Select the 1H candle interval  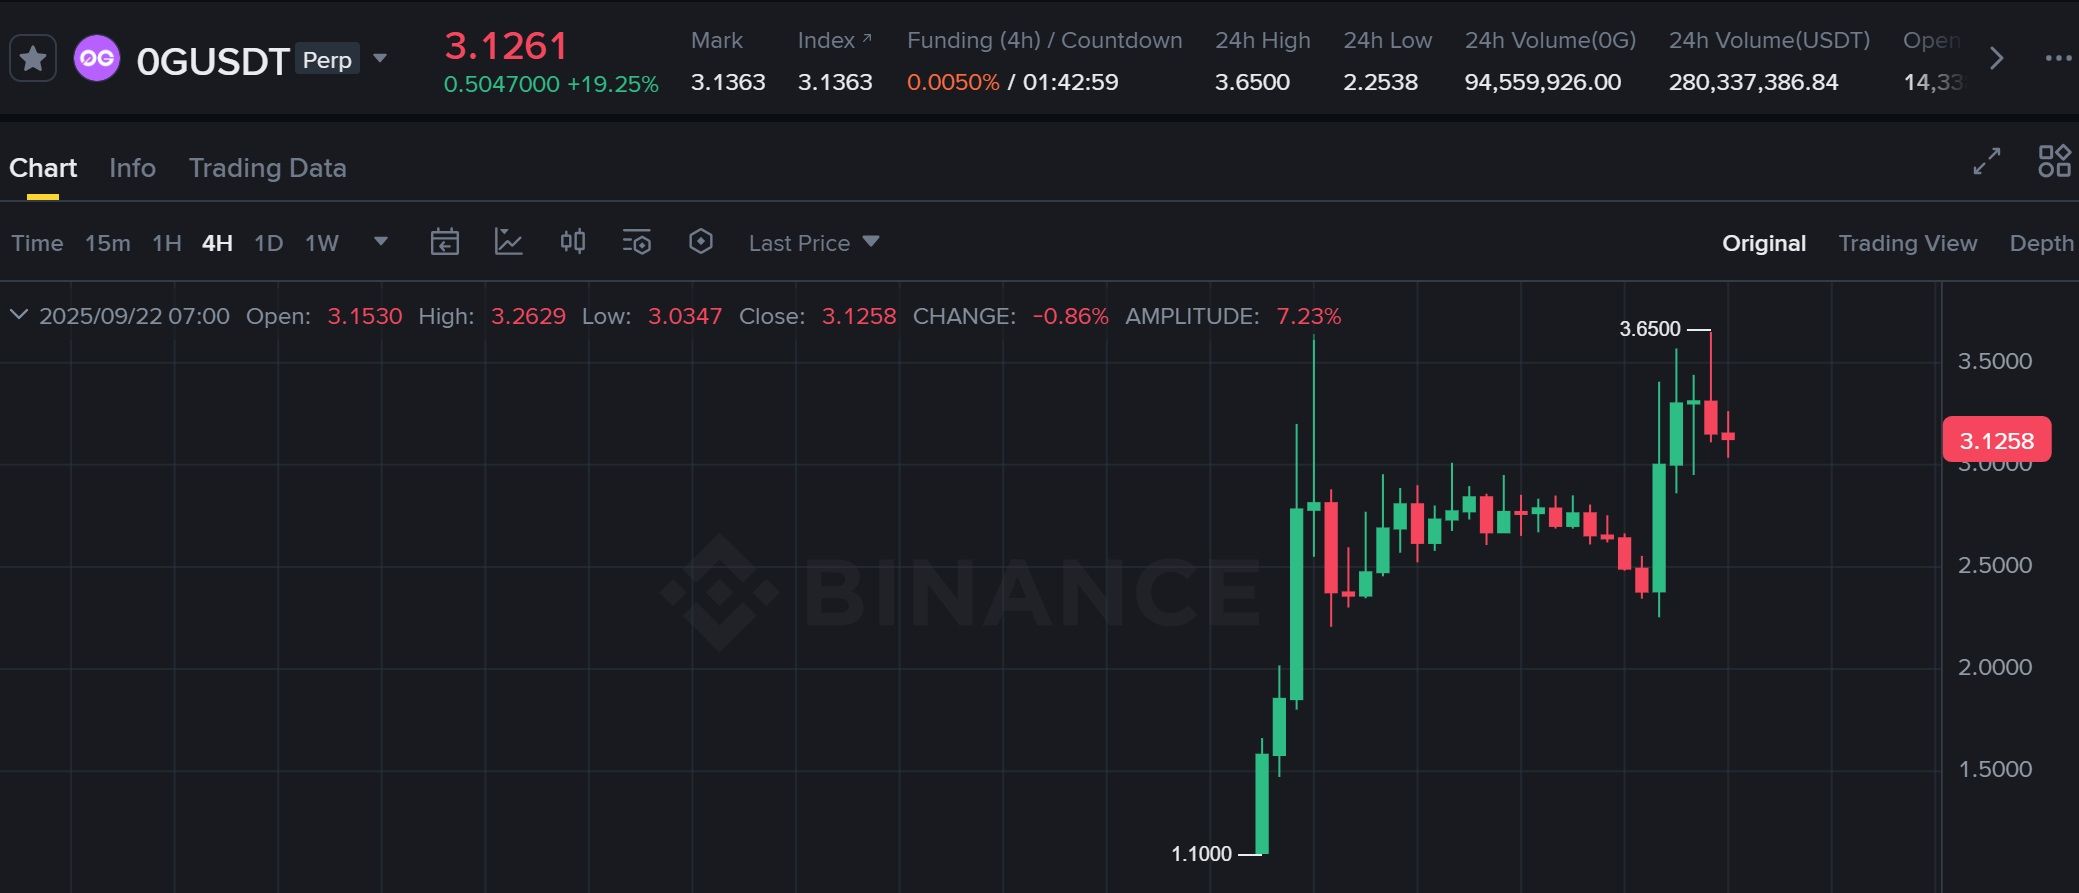(166, 242)
